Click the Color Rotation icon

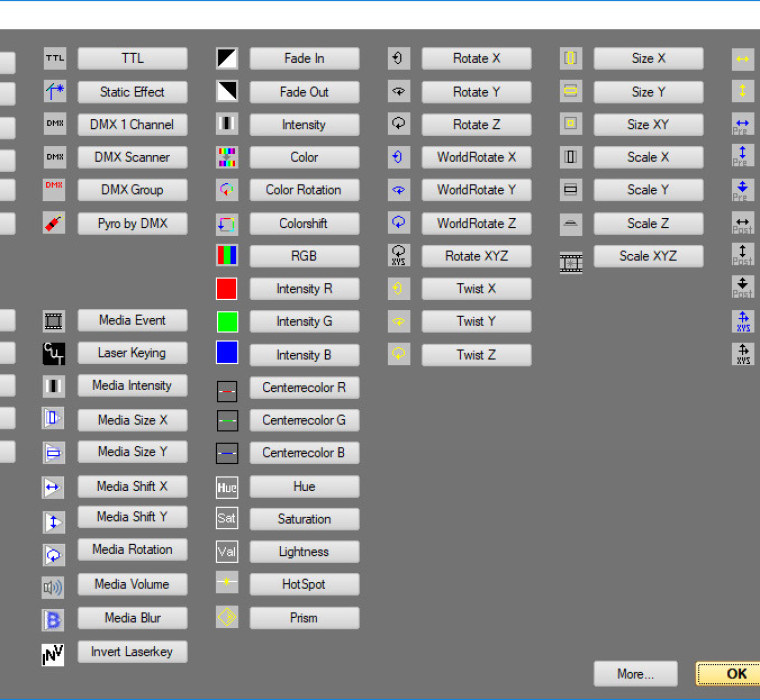click(227, 190)
